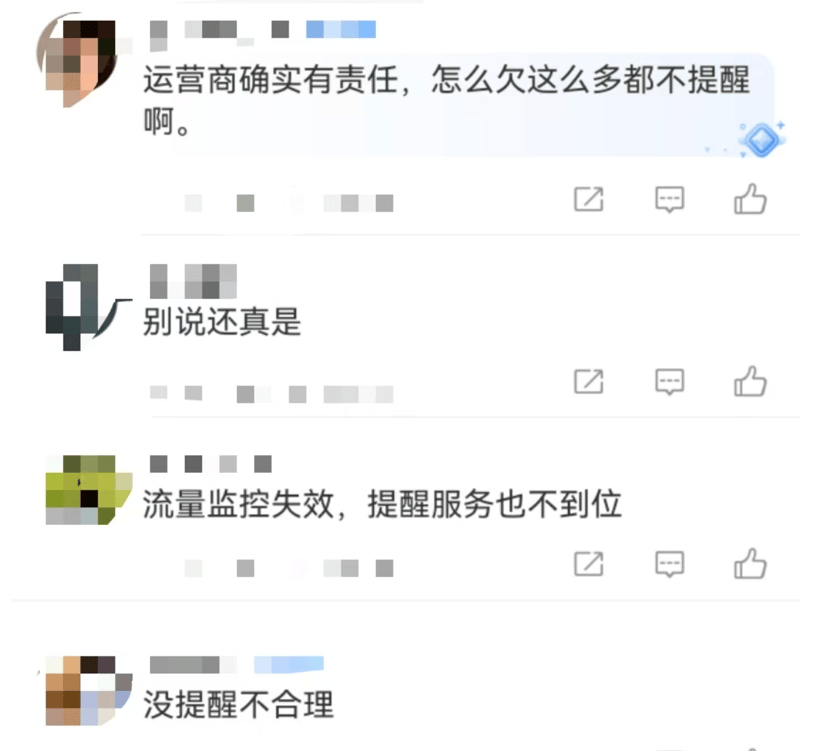814x751 pixels.
Task: Open the username above 流量监控失效
Action: [210, 463]
